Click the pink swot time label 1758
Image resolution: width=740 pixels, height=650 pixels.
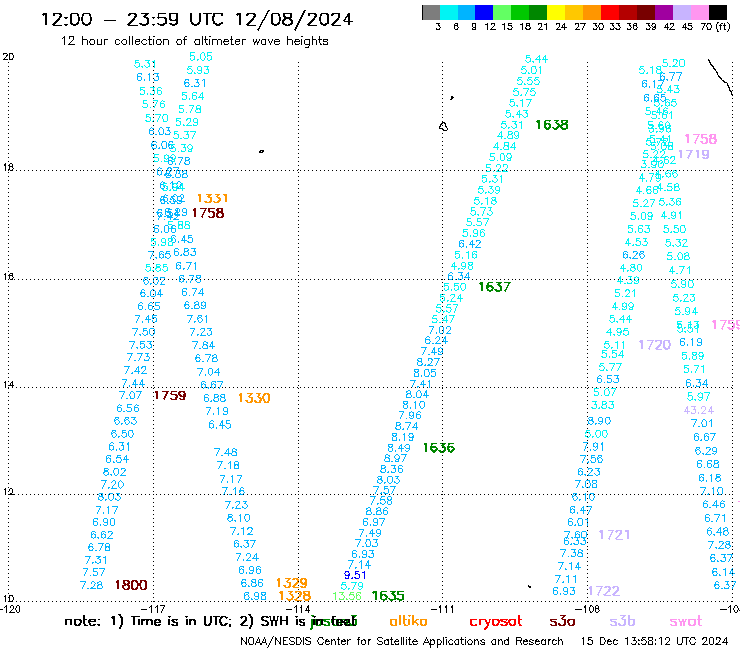pos(701,139)
